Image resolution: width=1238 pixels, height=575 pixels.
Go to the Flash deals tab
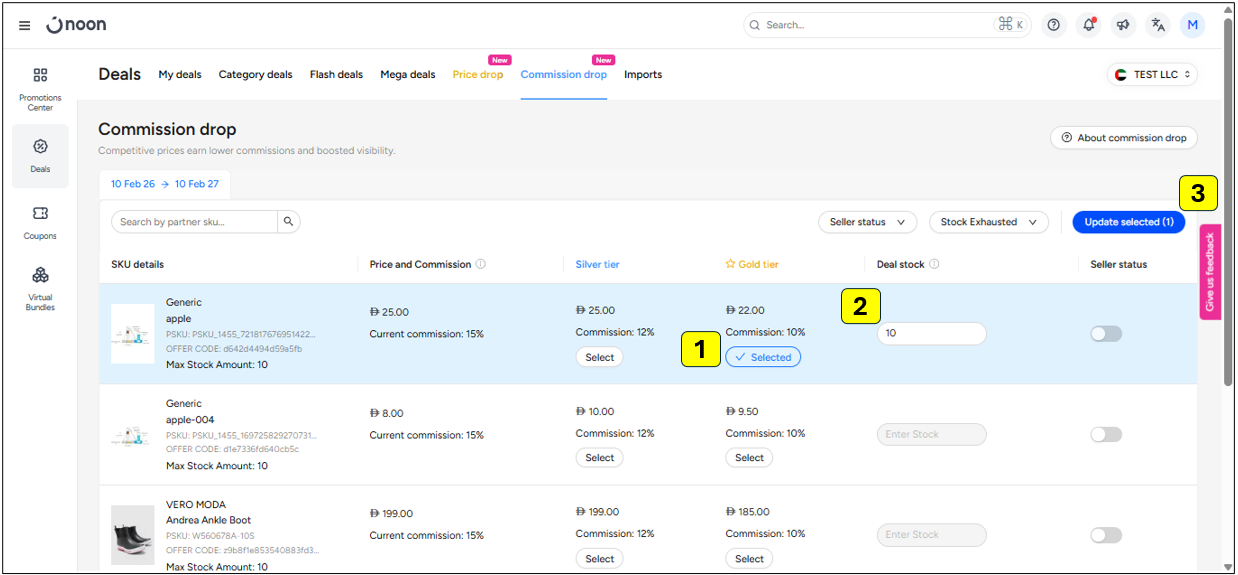coord(336,75)
